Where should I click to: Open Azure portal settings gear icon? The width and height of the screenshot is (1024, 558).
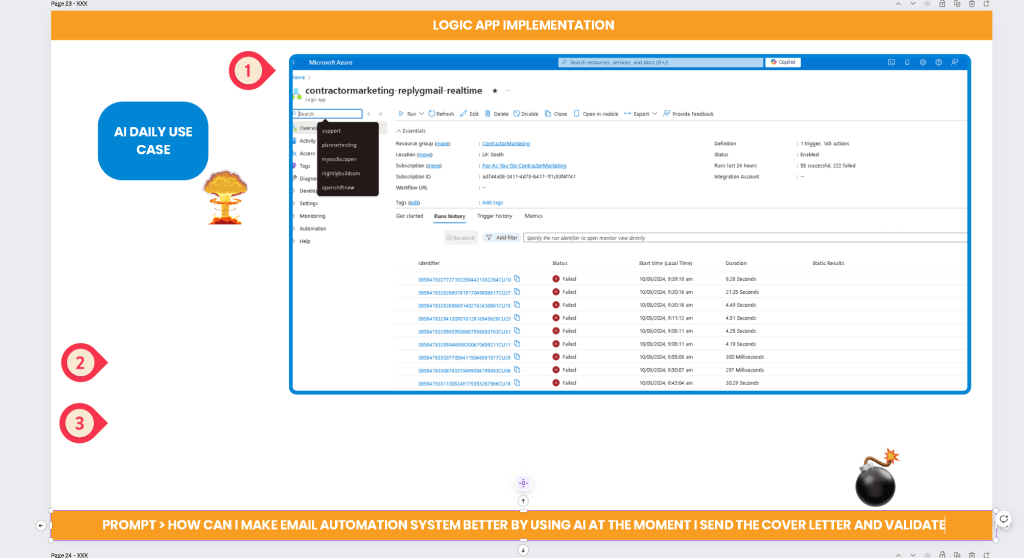click(x=923, y=63)
